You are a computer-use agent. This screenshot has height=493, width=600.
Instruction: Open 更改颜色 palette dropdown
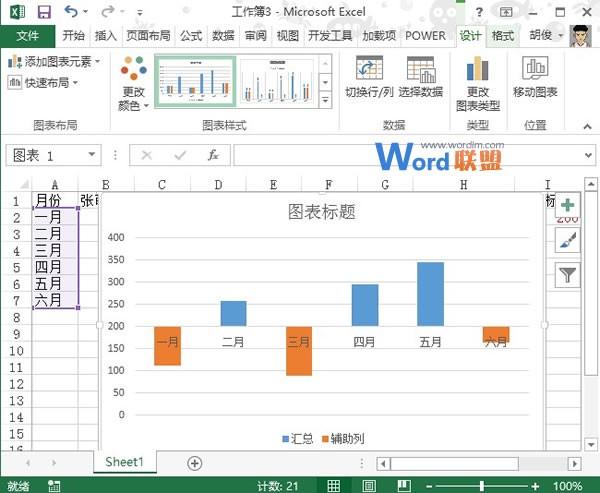(x=134, y=83)
